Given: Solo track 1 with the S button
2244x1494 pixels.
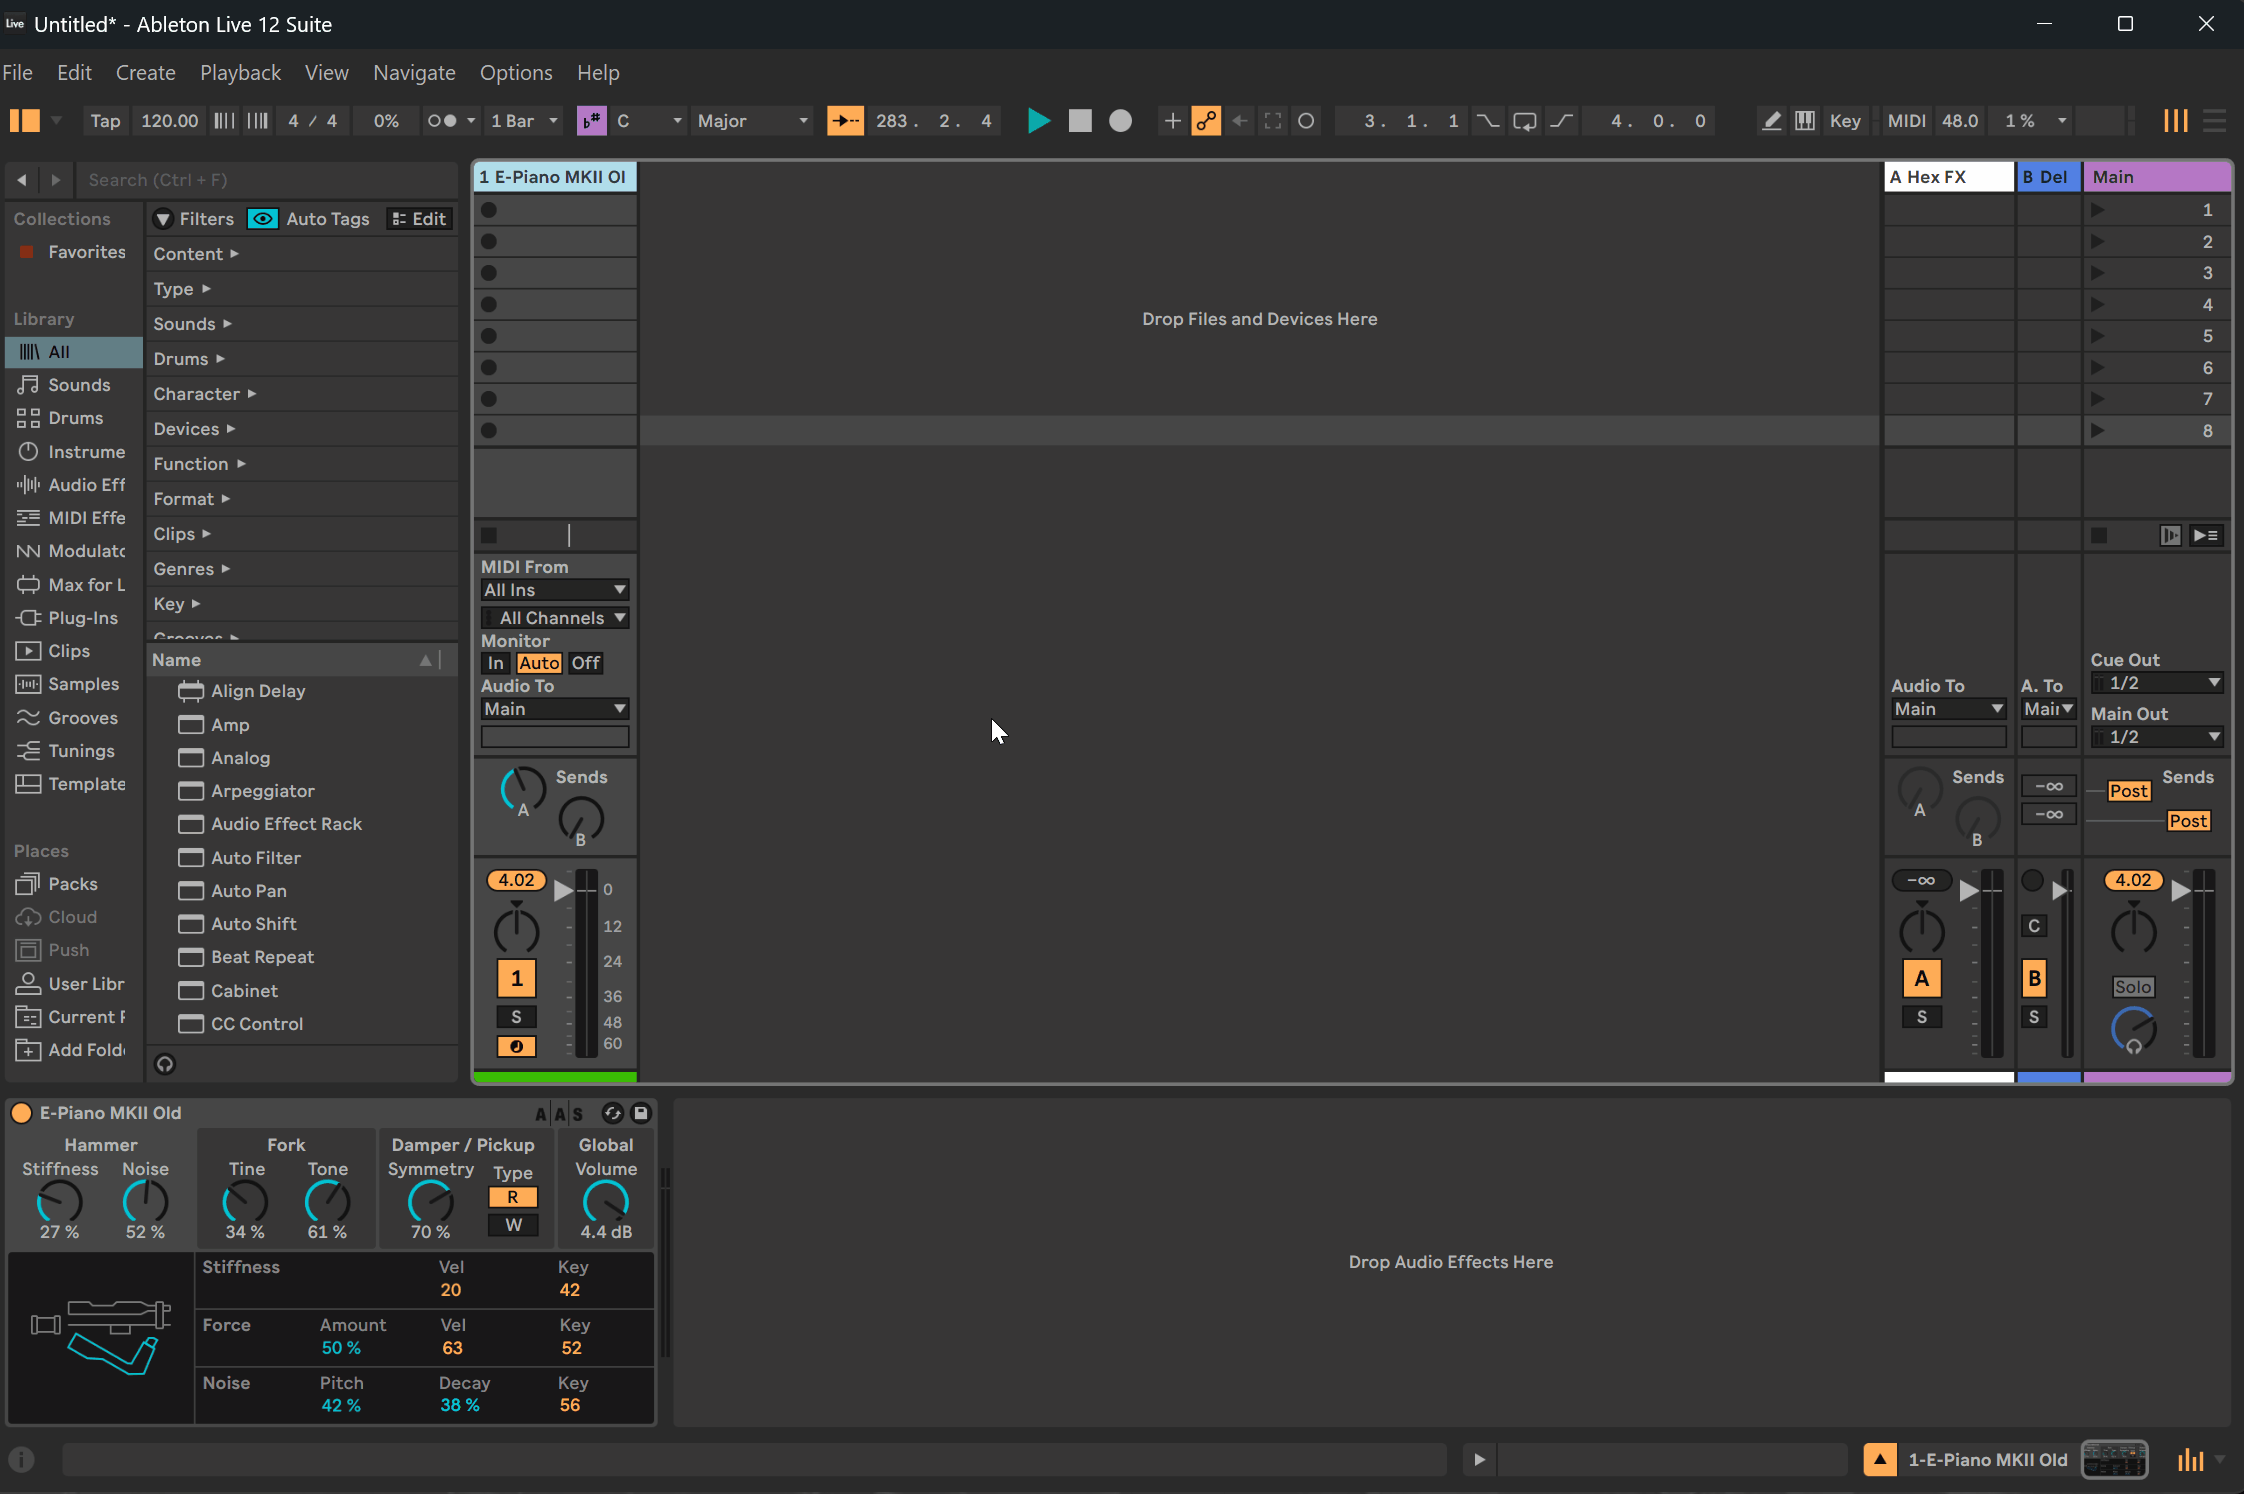Looking at the screenshot, I should click(x=516, y=1017).
